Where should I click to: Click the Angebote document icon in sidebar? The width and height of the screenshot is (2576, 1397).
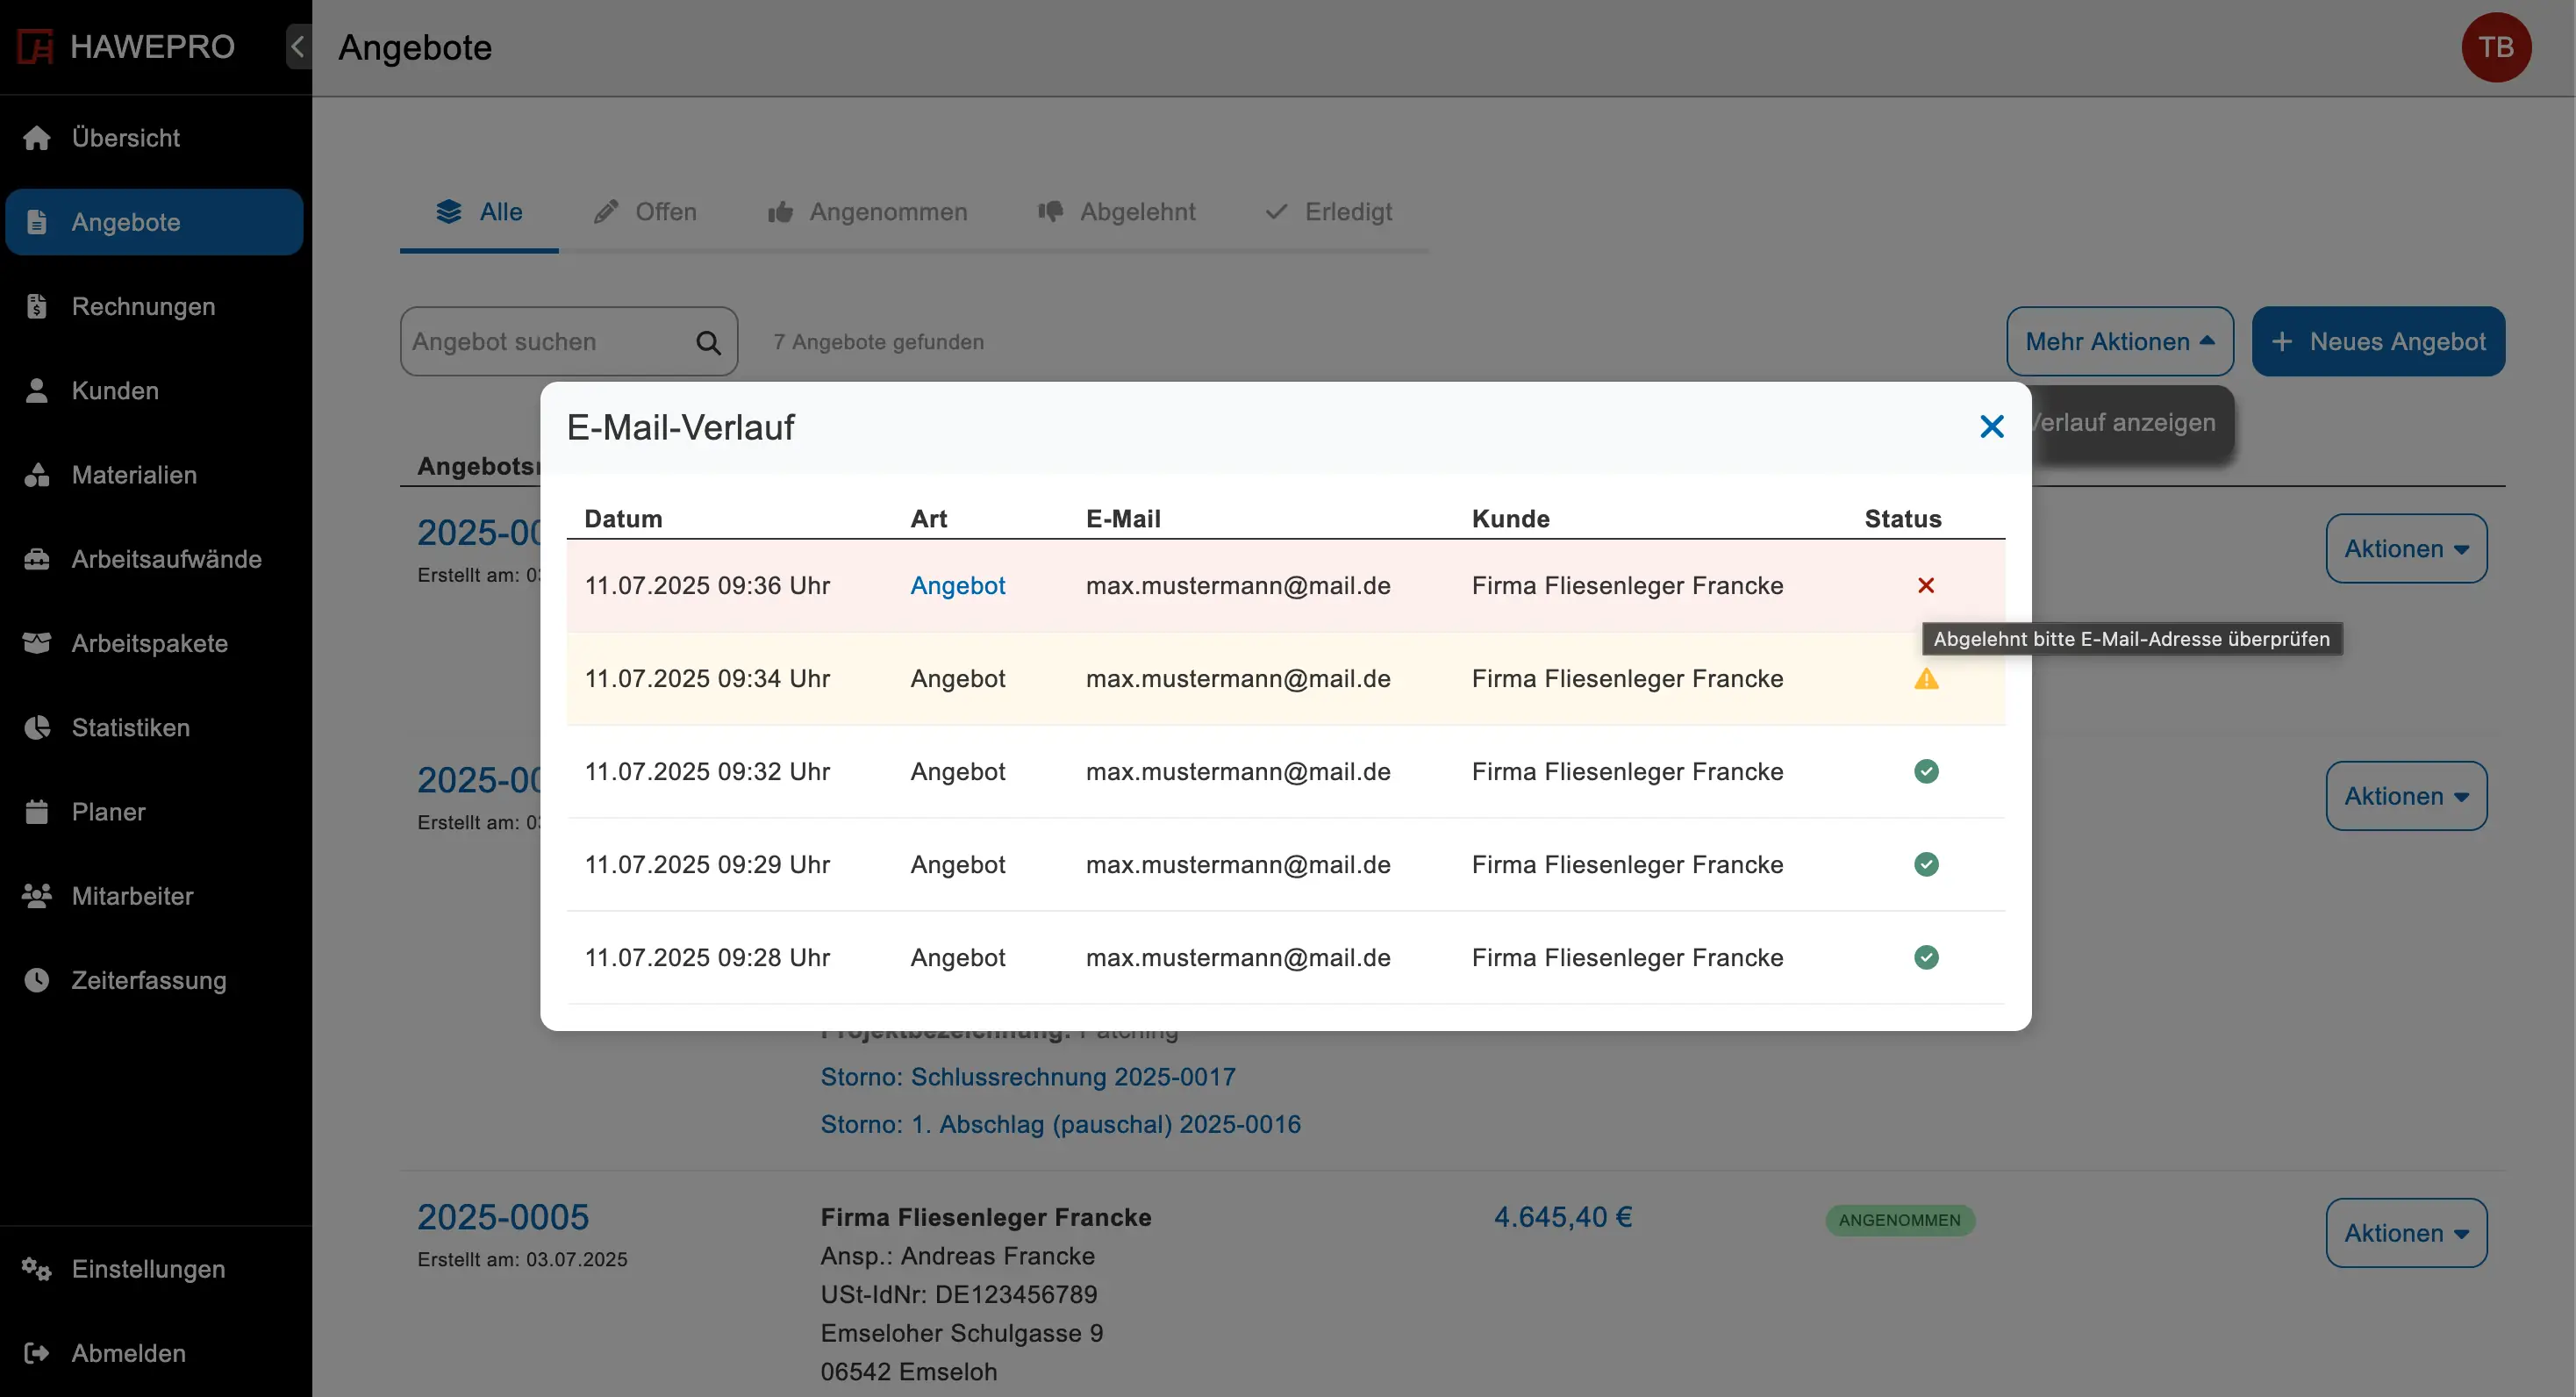click(x=37, y=222)
